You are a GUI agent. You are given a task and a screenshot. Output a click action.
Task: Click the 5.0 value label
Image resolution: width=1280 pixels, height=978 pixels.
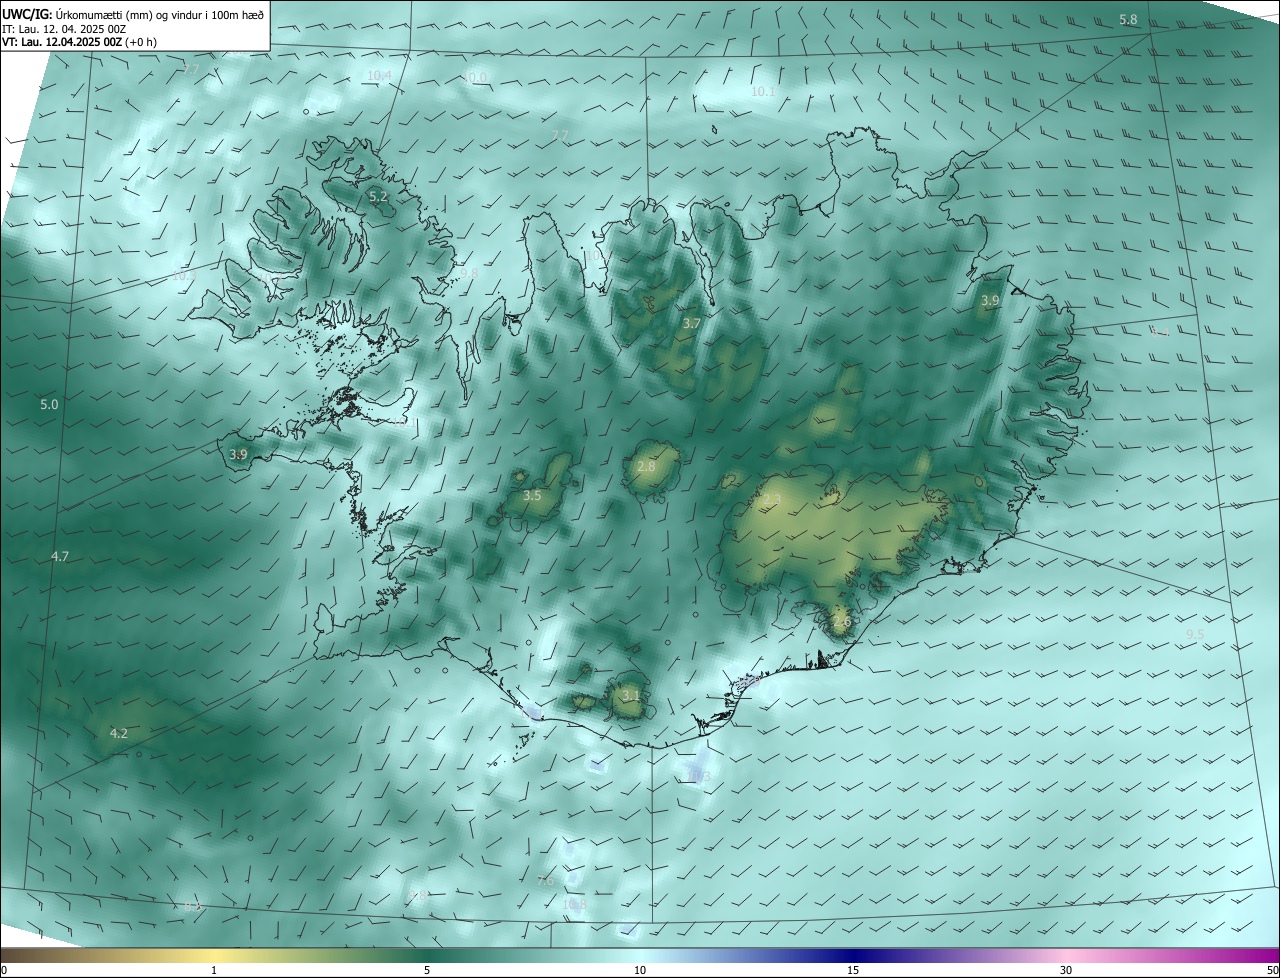tap(49, 405)
